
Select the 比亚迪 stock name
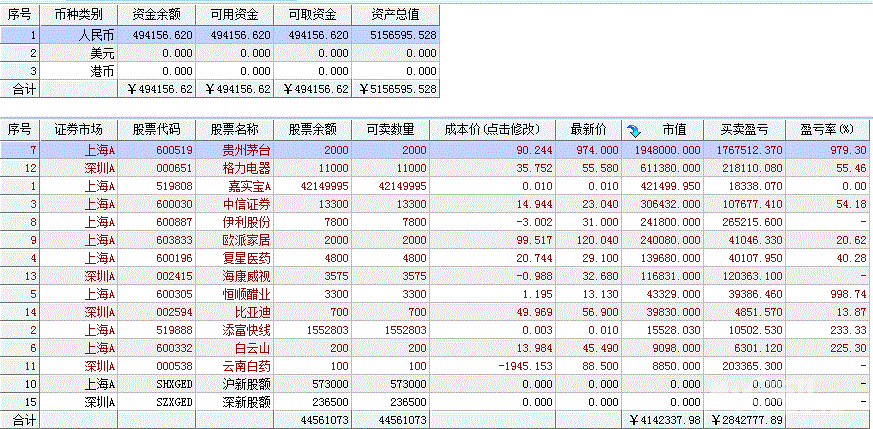252,312
